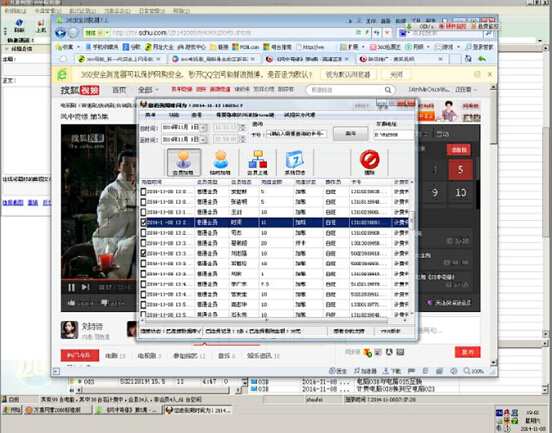Click the thumbs-down icon under the video
552x433 pixels.
(104, 303)
